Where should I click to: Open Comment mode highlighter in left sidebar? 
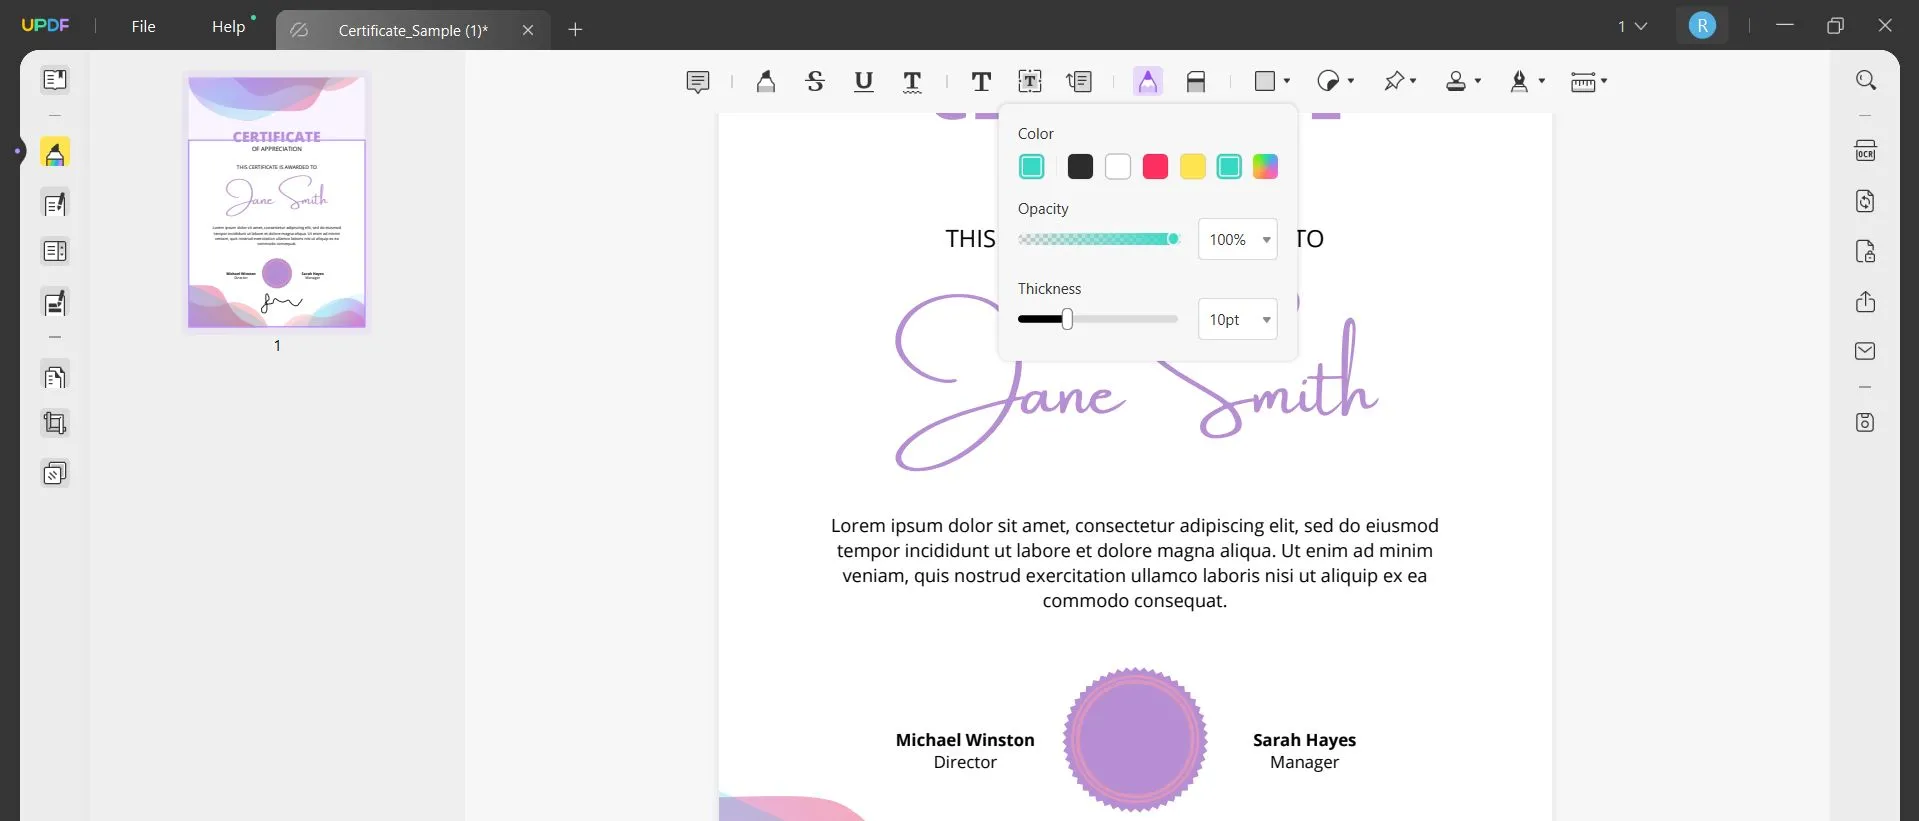[55, 154]
